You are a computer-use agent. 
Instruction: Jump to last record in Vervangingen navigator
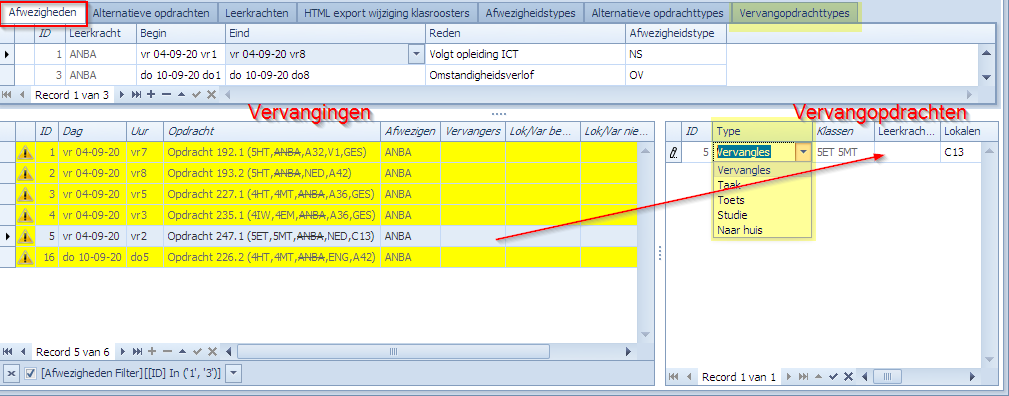coord(136,352)
